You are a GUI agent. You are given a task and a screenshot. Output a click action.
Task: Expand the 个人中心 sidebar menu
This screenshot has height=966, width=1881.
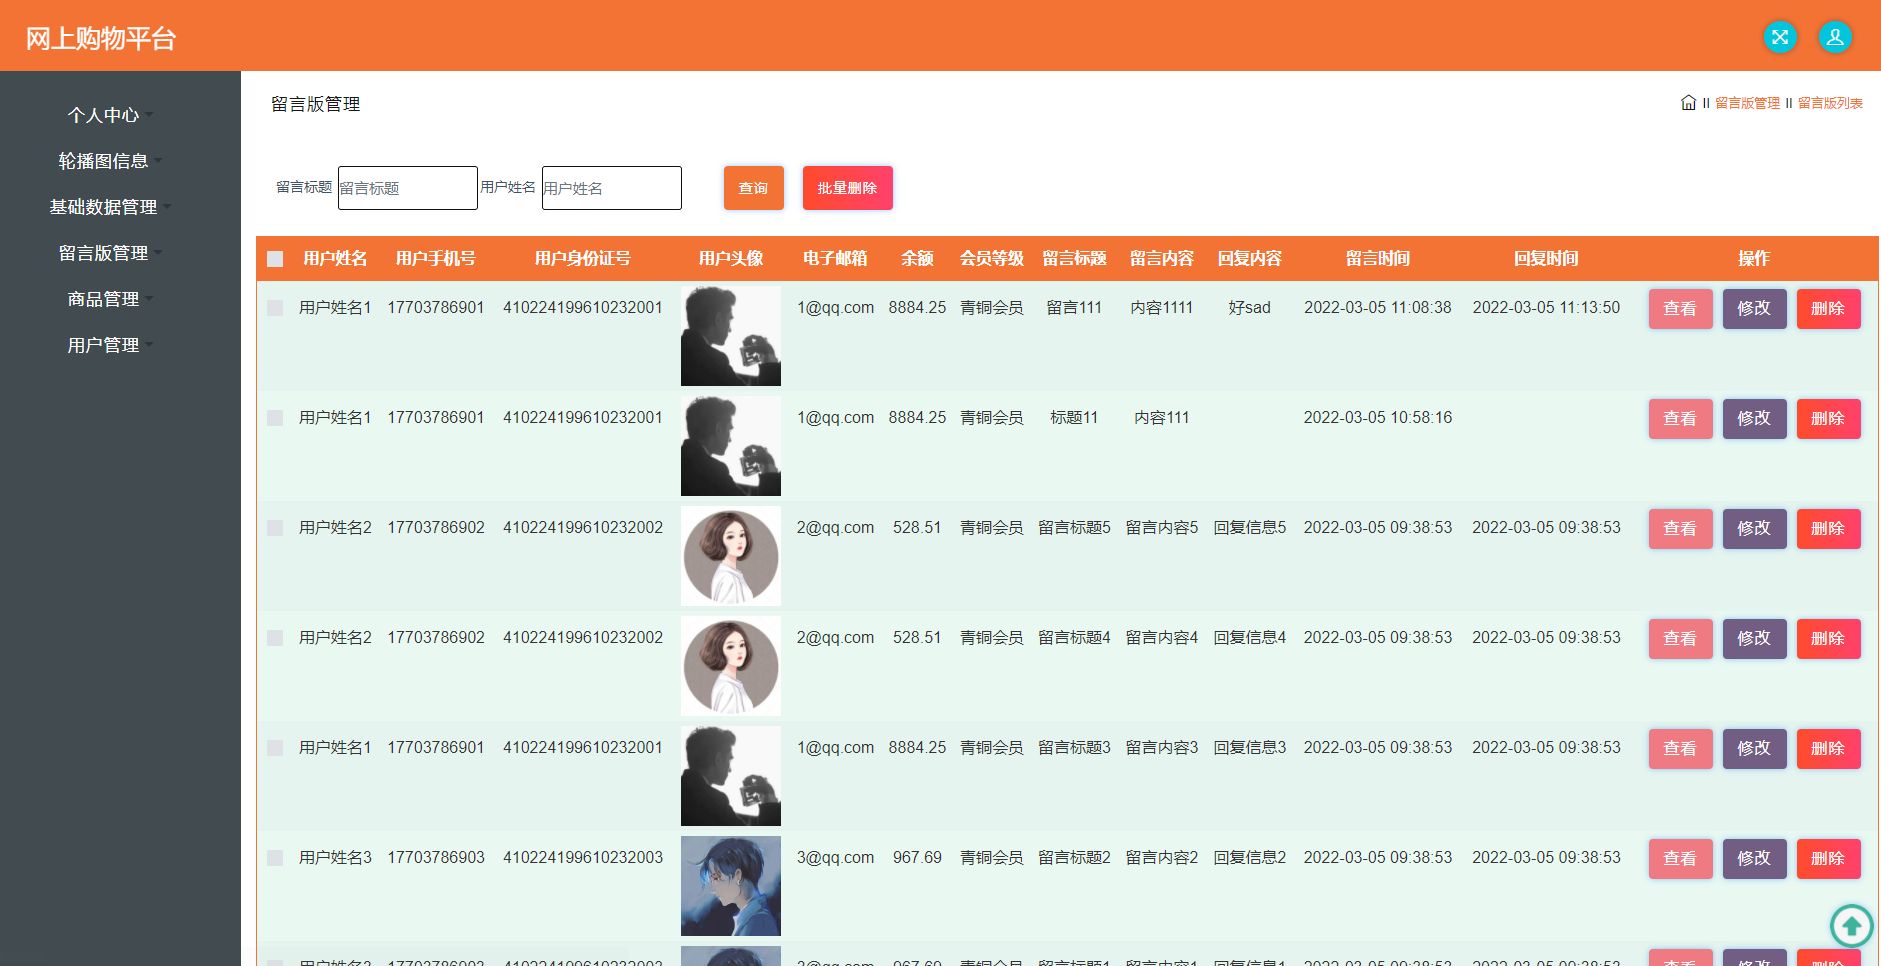(110, 115)
